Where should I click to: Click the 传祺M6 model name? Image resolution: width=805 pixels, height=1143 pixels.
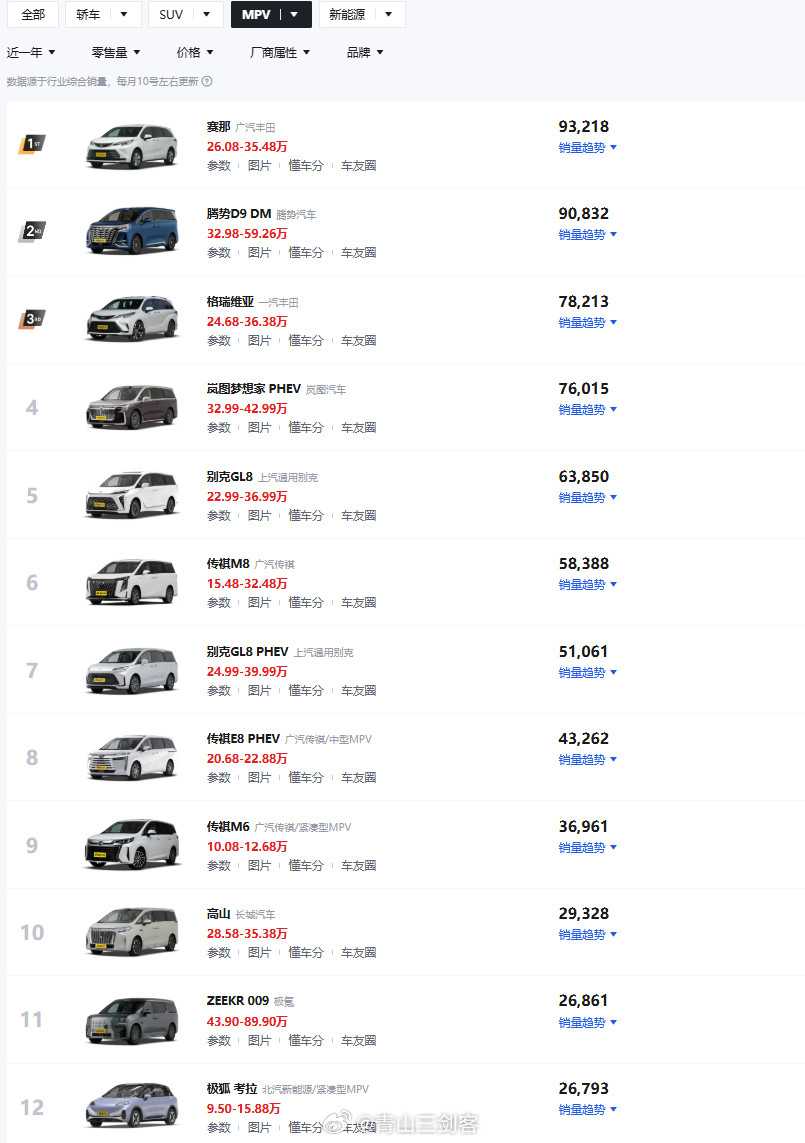228,827
